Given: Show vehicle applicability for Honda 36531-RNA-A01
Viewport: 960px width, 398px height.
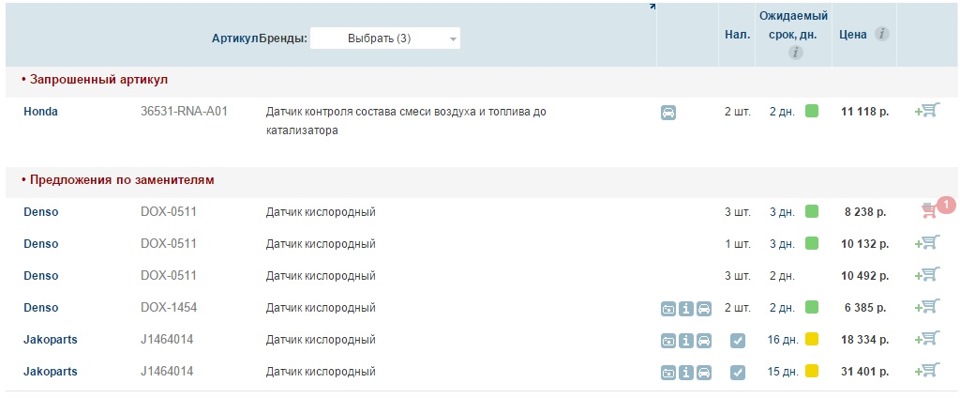Looking at the screenshot, I should coord(669,113).
